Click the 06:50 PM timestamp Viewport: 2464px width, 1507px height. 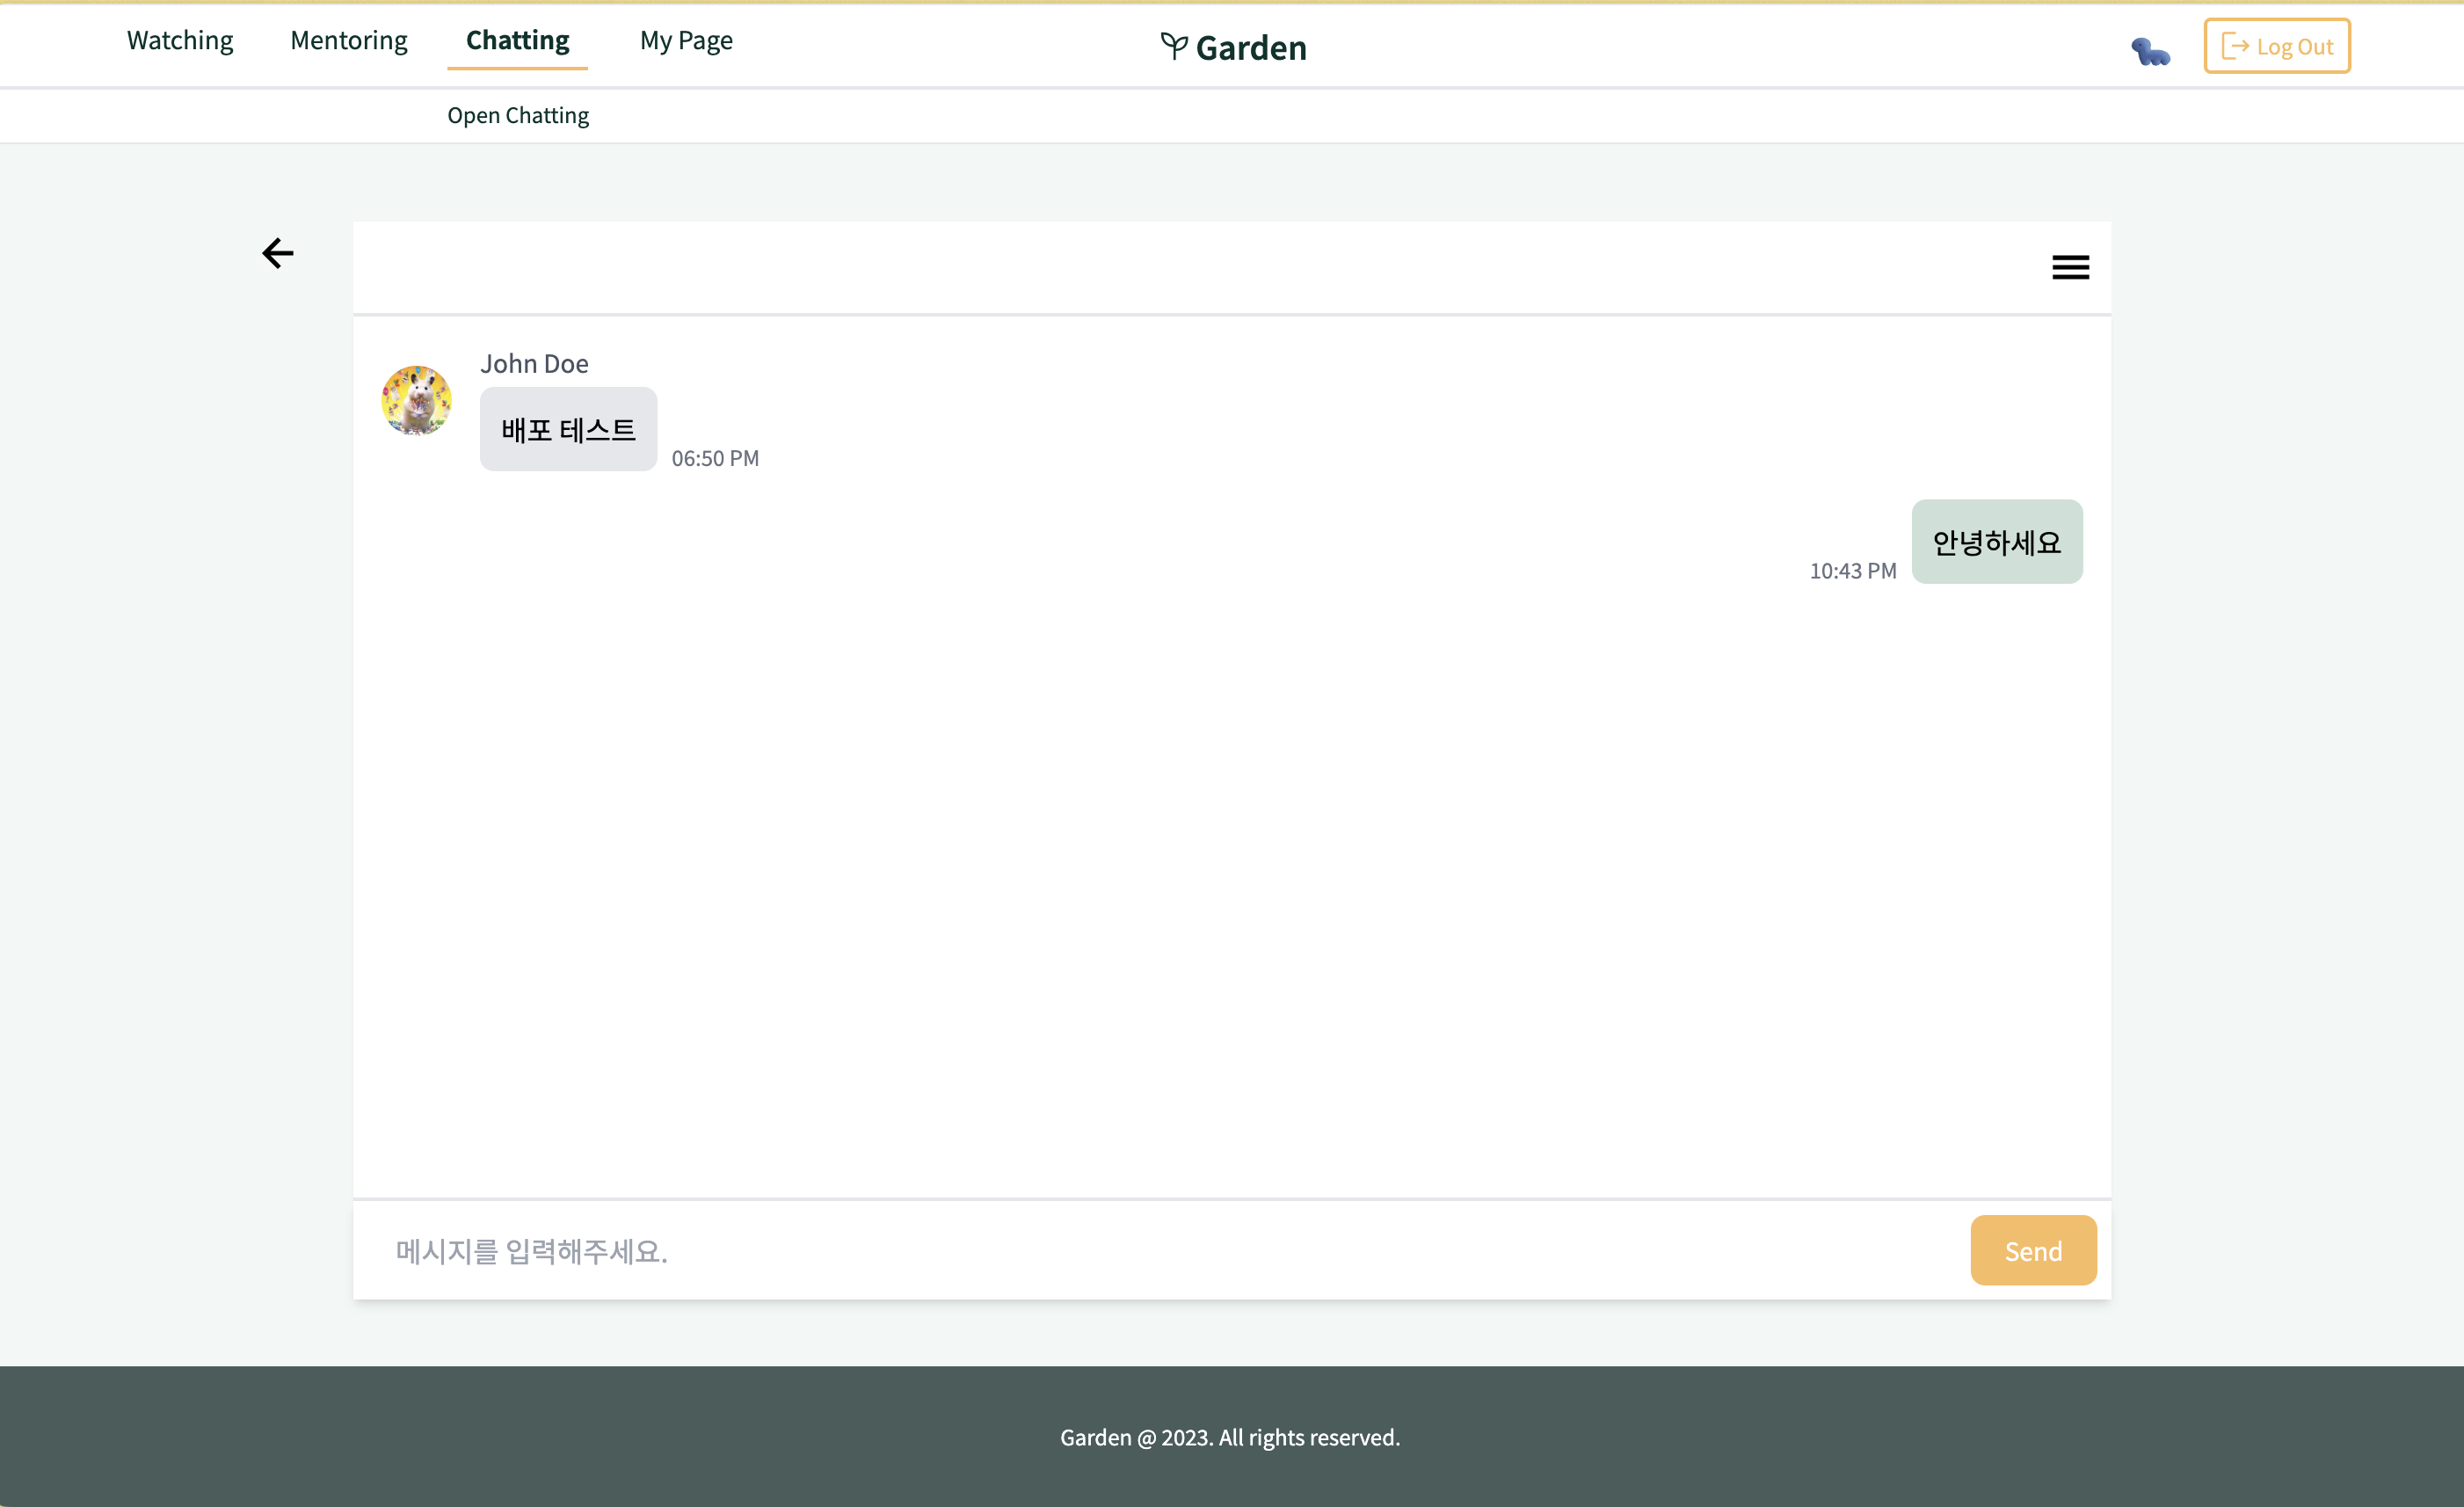[x=715, y=457]
